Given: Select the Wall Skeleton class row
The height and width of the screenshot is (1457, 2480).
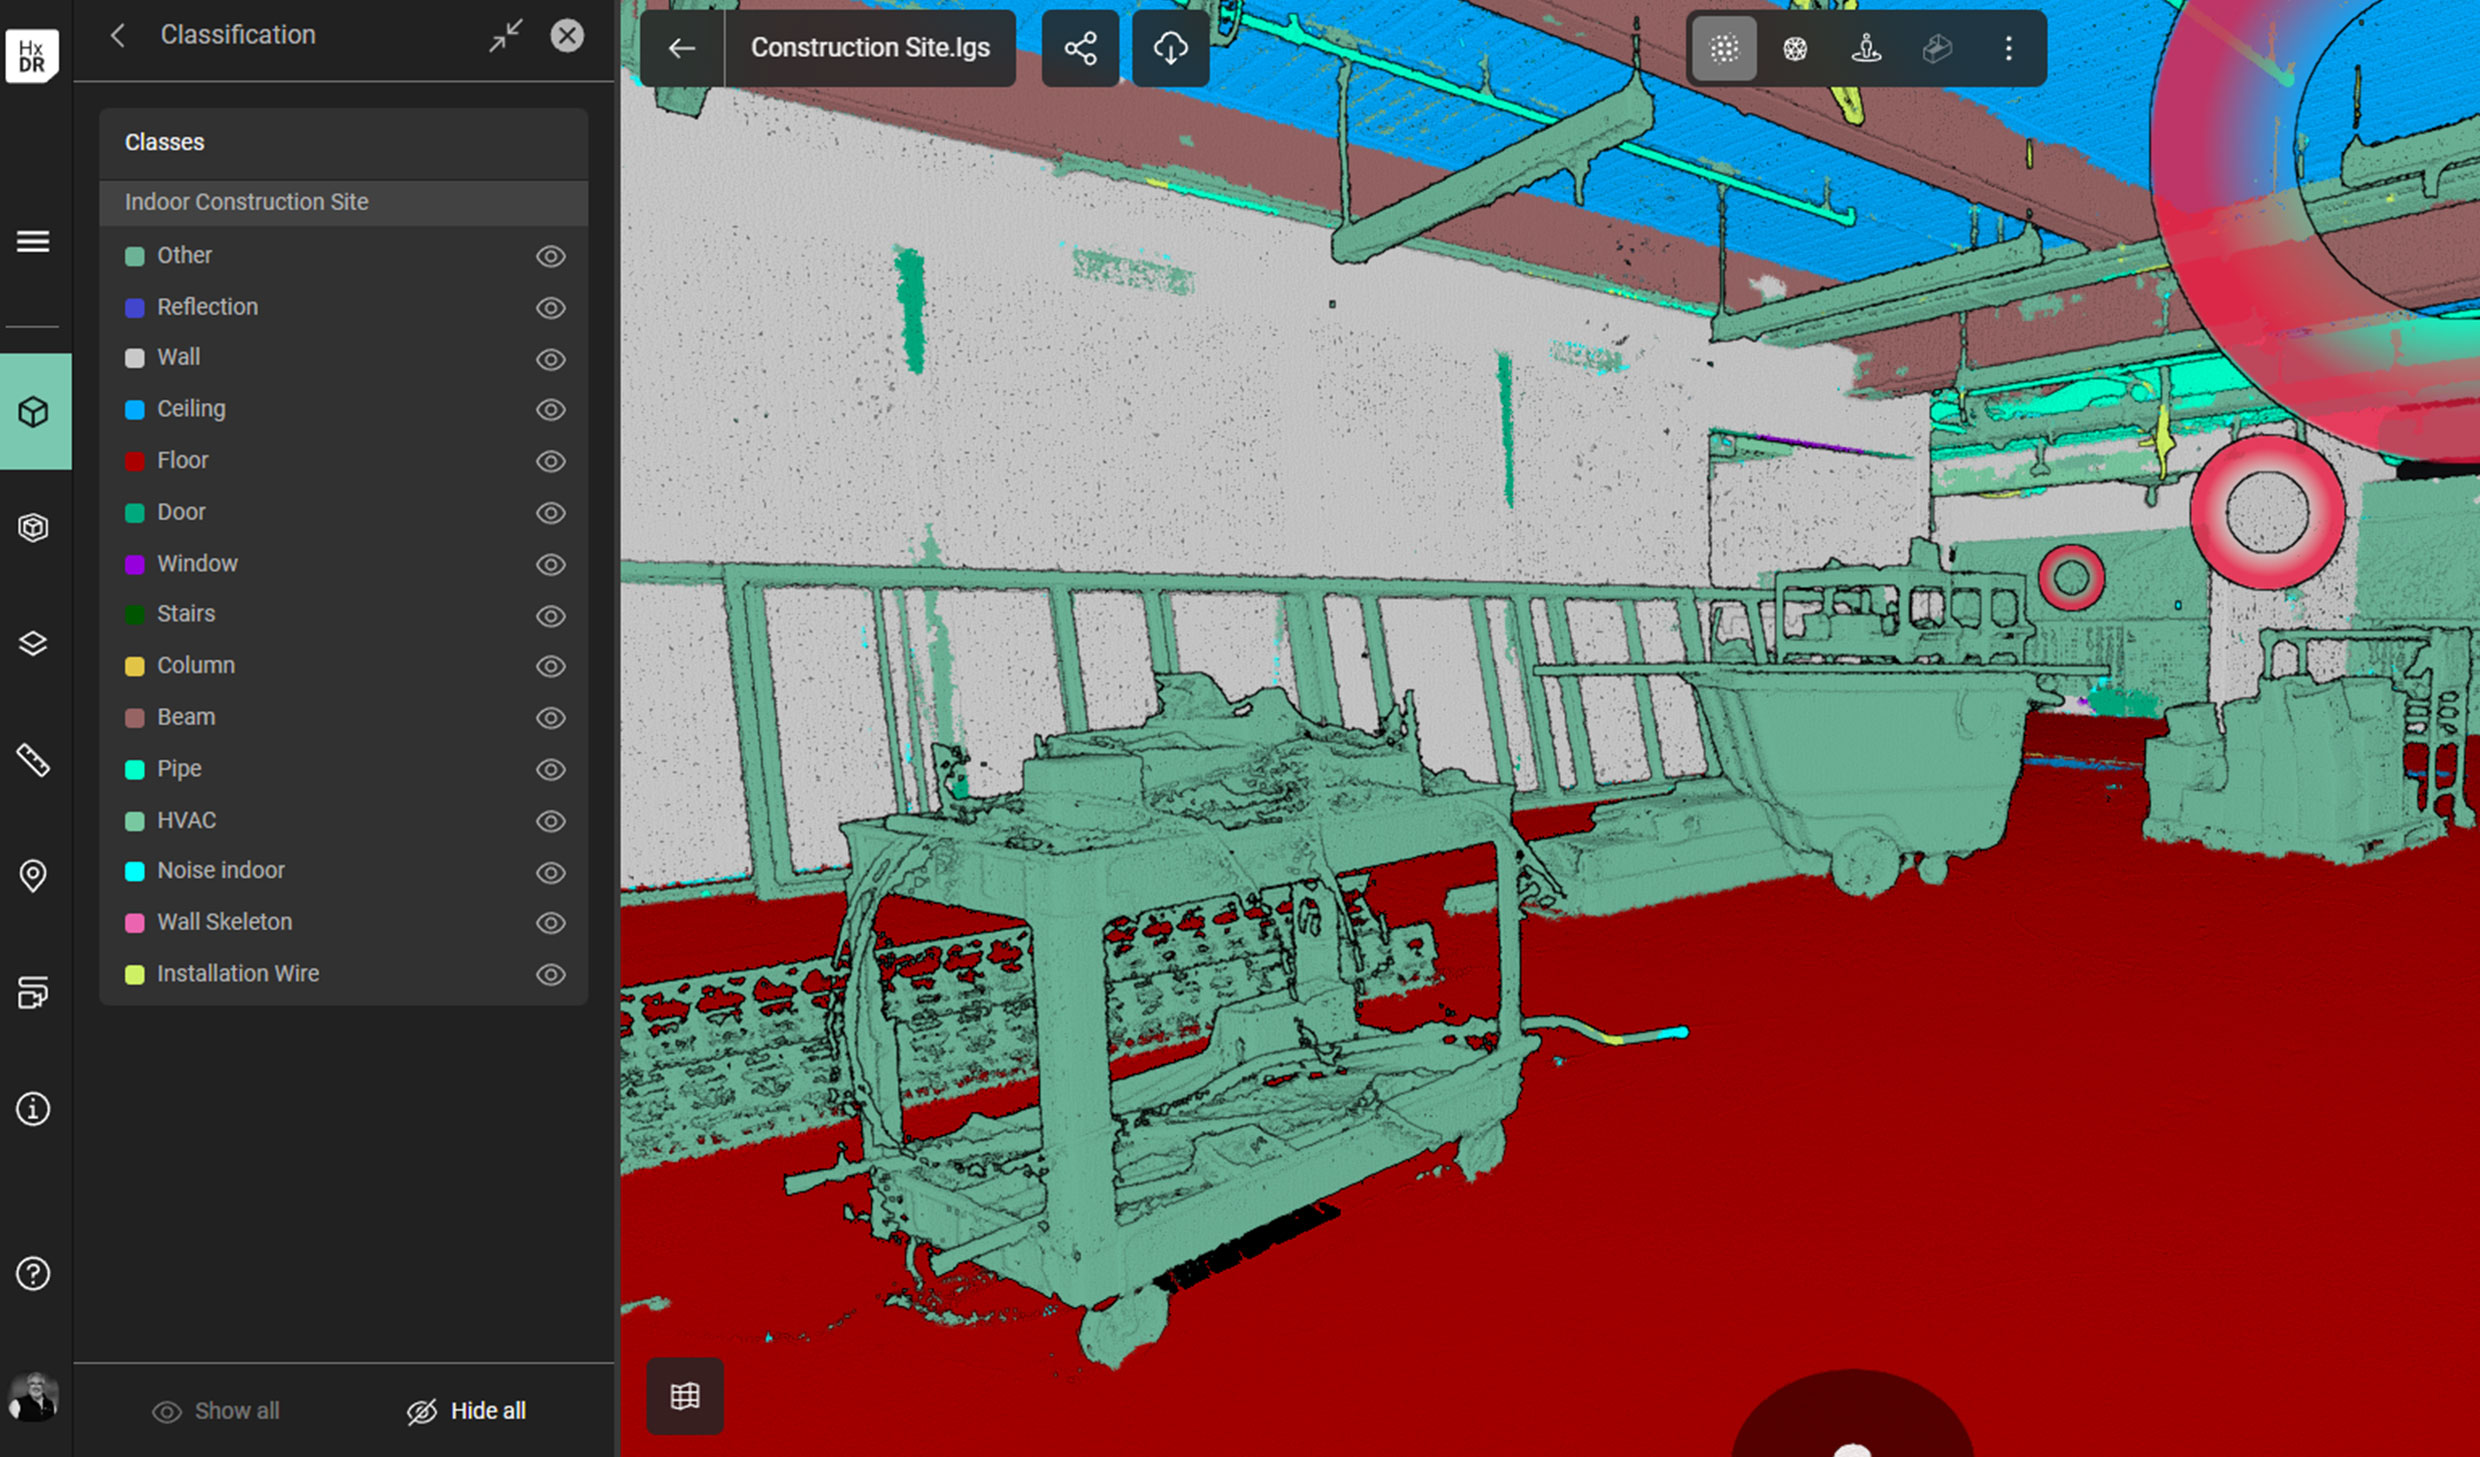Looking at the screenshot, I should [x=343, y=922].
